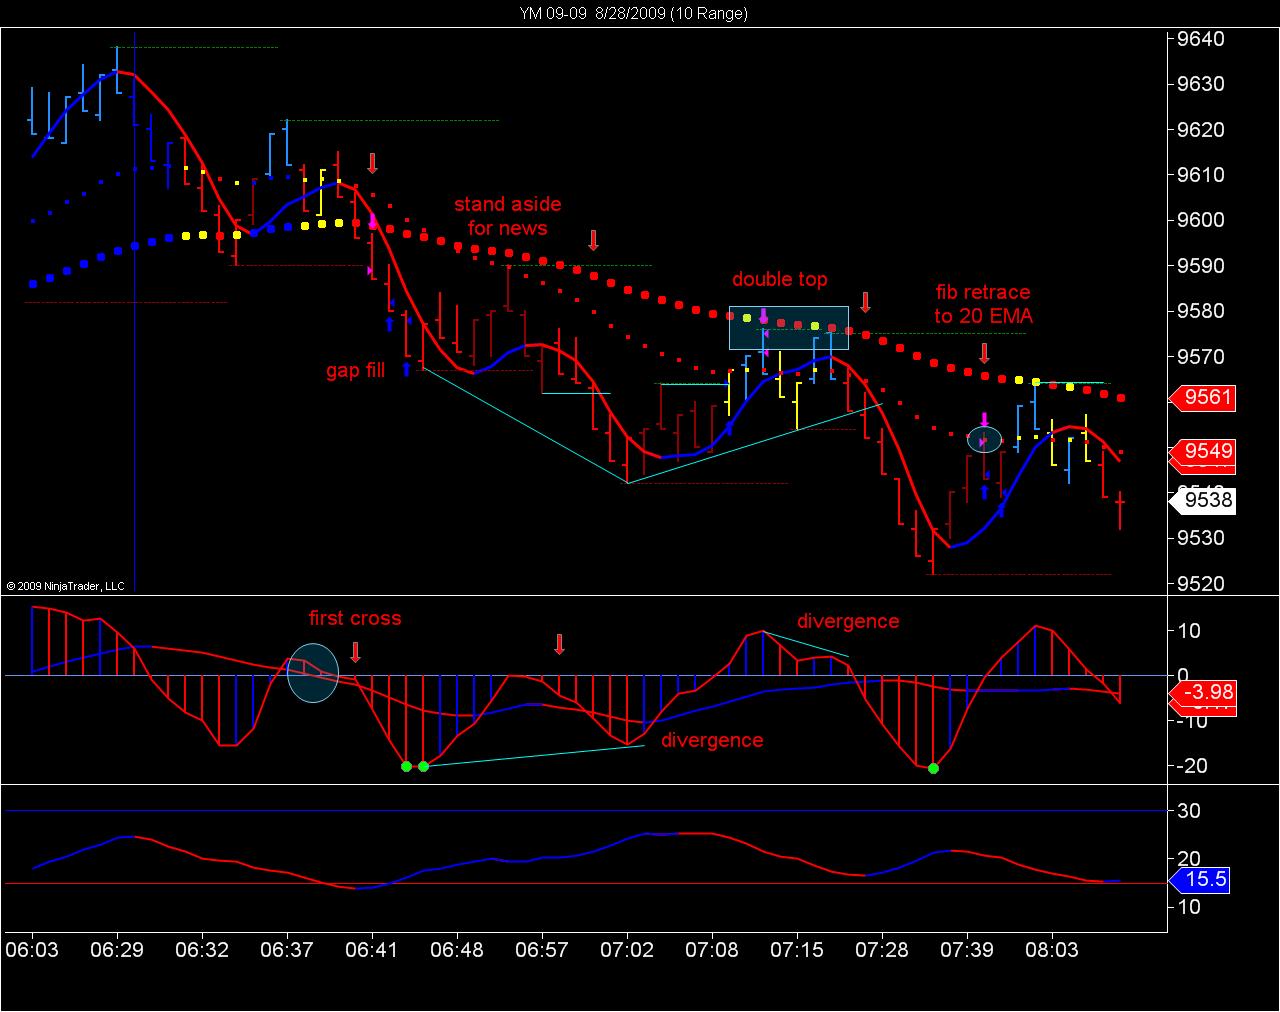This screenshot has width=1280, height=1012.
Task: Click the upper 'divergence' label near oscillator peak
Action: click(x=847, y=621)
